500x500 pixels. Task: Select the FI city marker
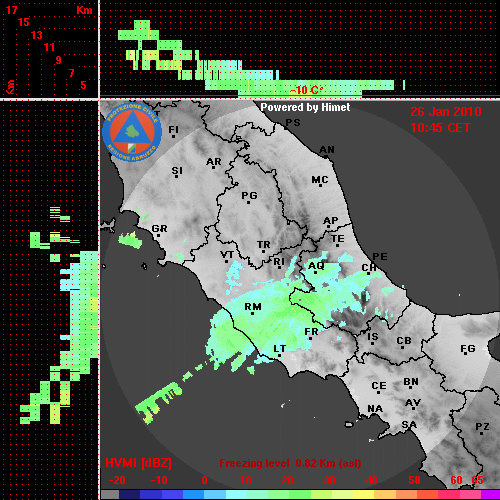(x=173, y=136)
